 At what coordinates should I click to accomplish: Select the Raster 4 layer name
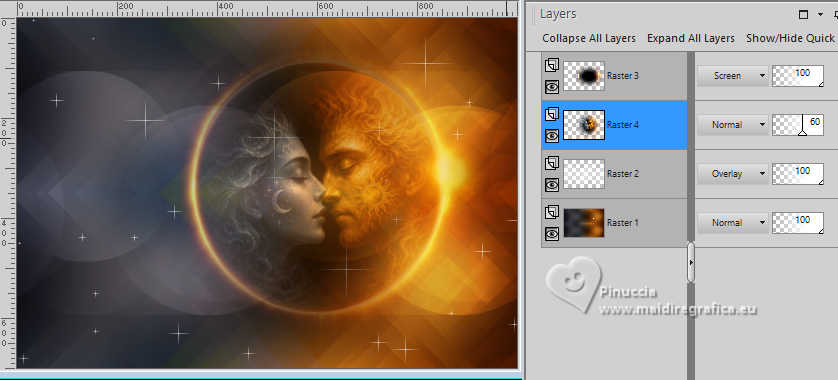[623, 125]
